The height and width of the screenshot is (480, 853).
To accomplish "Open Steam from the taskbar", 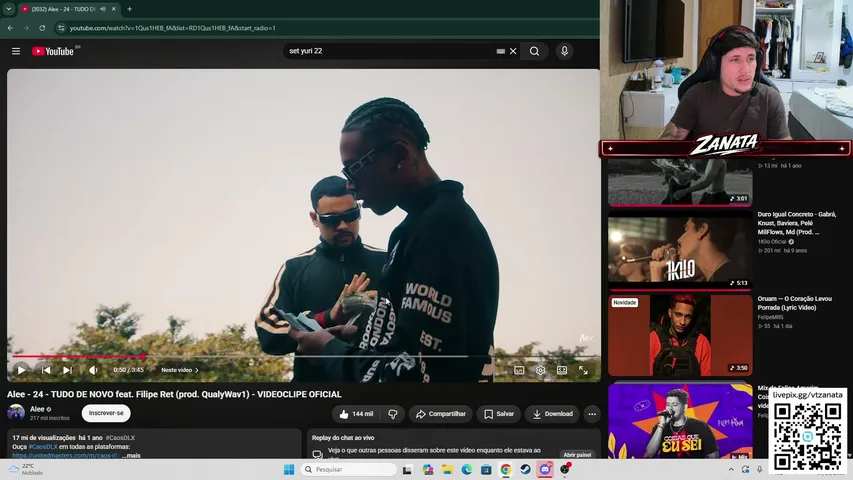I will [x=526, y=470].
